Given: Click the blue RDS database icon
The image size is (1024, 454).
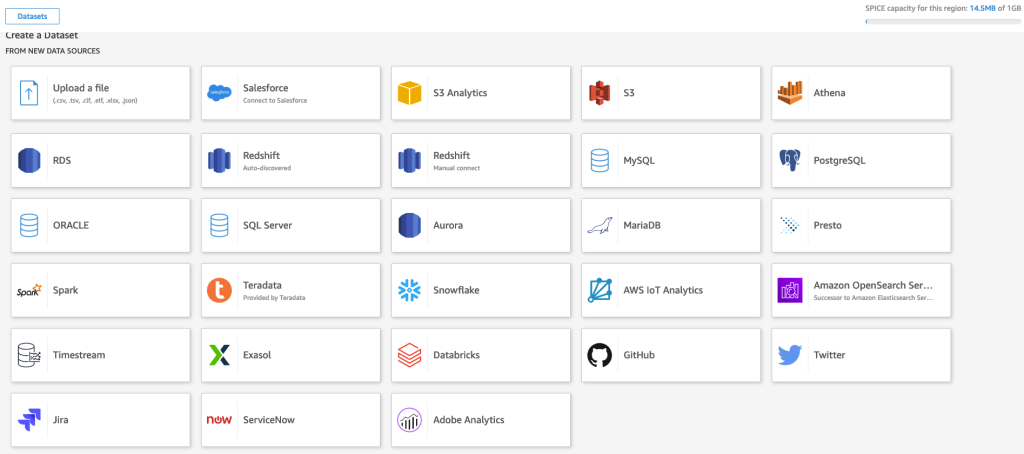Looking at the screenshot, I should pos(29,160).
